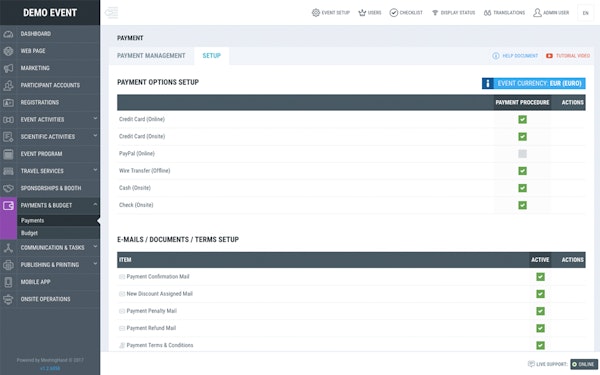Viewport: 600px width, 375px height.
Task: Uncheck Credit Card (Online) payment checkbox
Action: (x=522, y=119)
